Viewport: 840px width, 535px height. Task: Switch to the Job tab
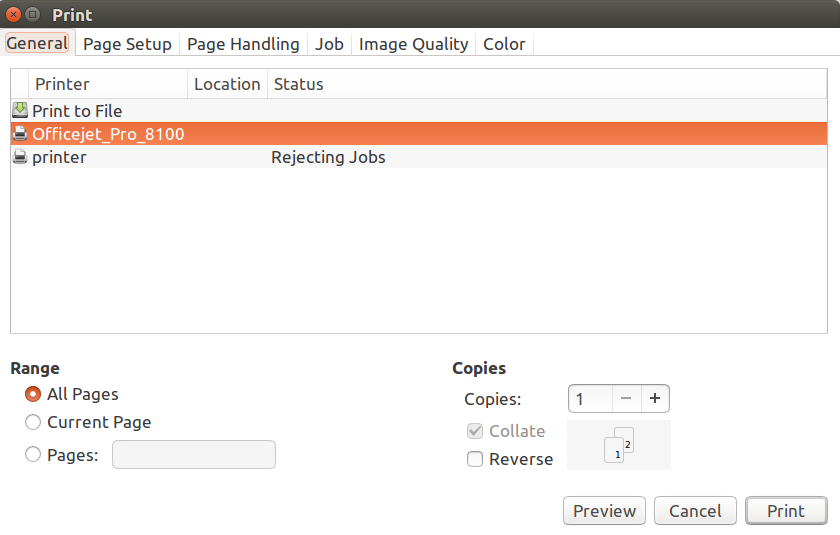click(329, 44)
